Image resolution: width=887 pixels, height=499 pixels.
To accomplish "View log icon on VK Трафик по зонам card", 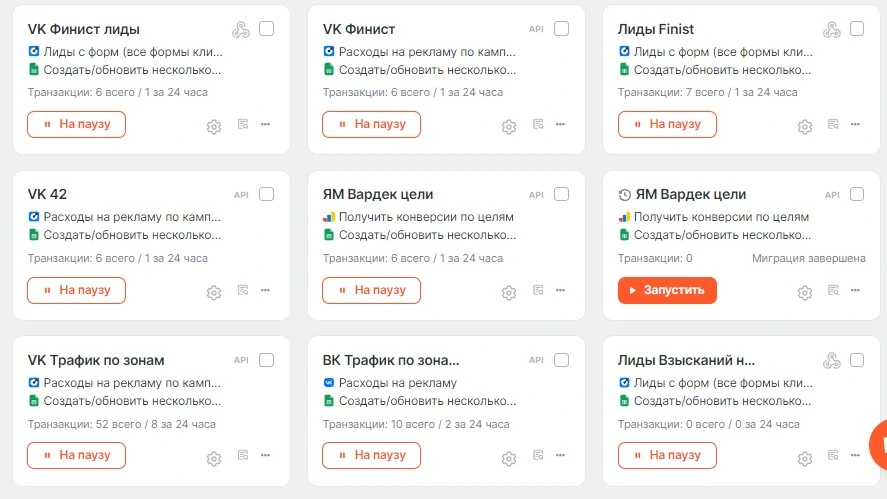I will [x=243, y=455].
